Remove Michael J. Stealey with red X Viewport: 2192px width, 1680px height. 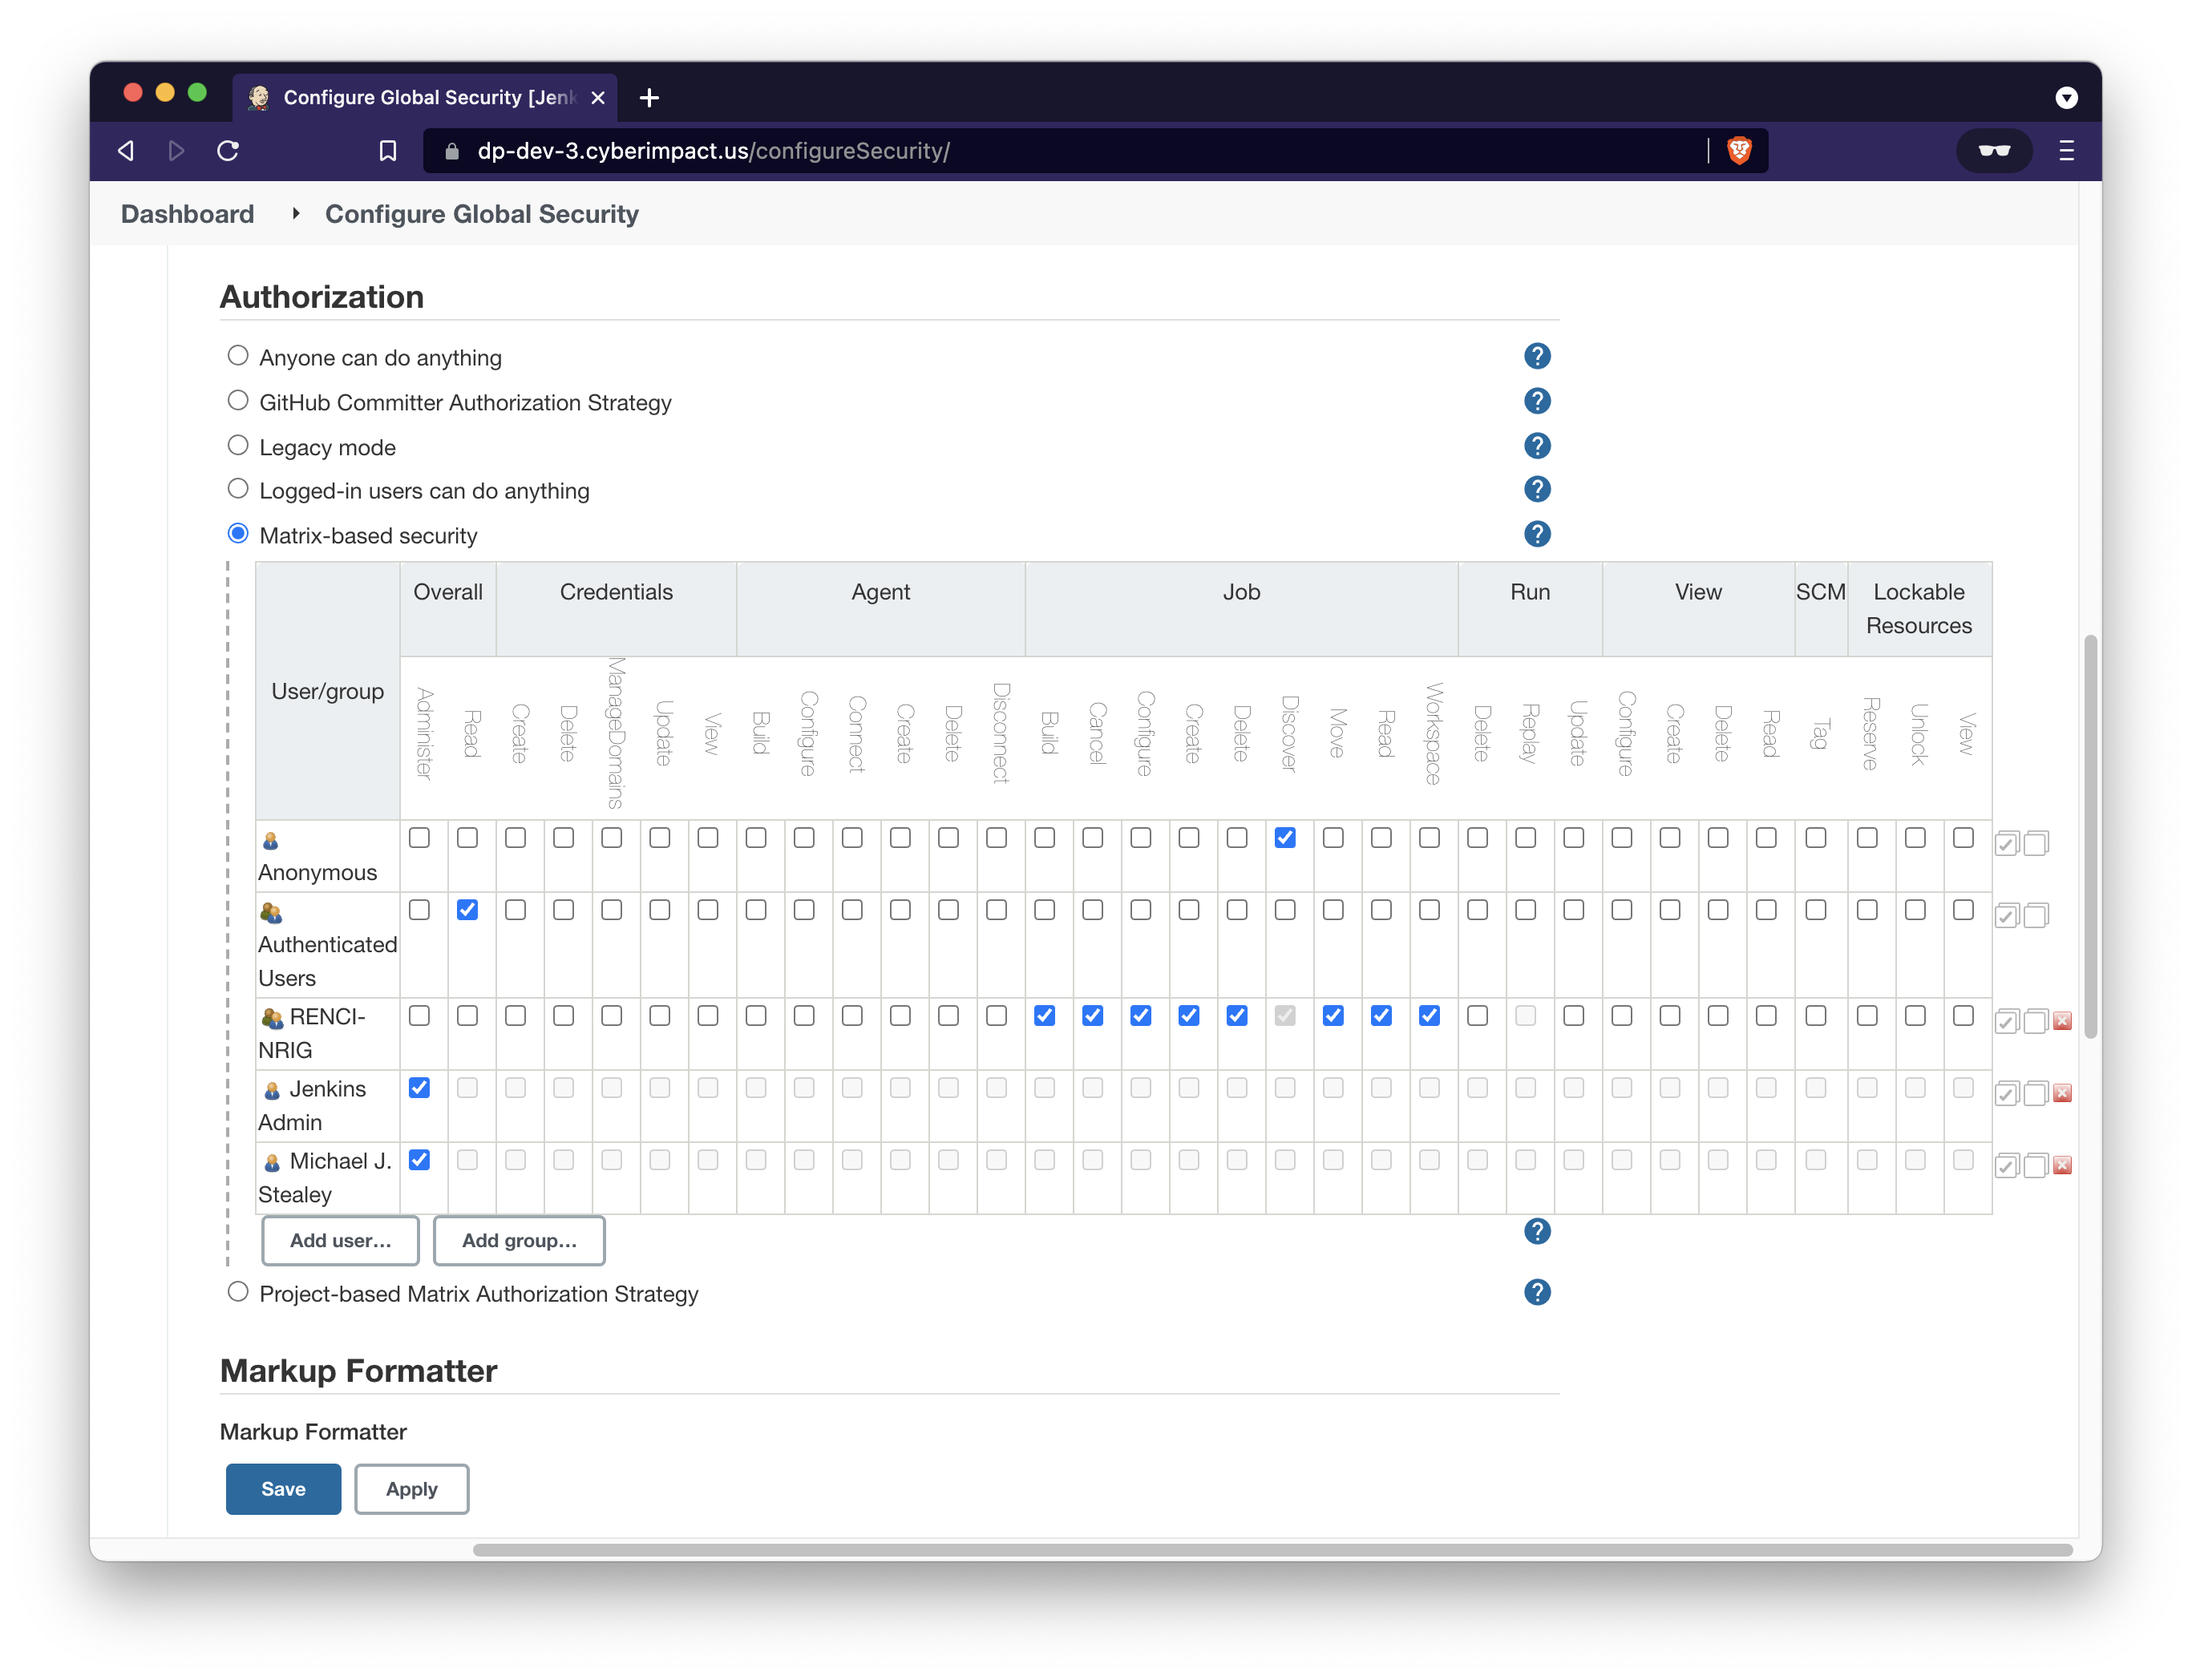coord(2062,1165)
